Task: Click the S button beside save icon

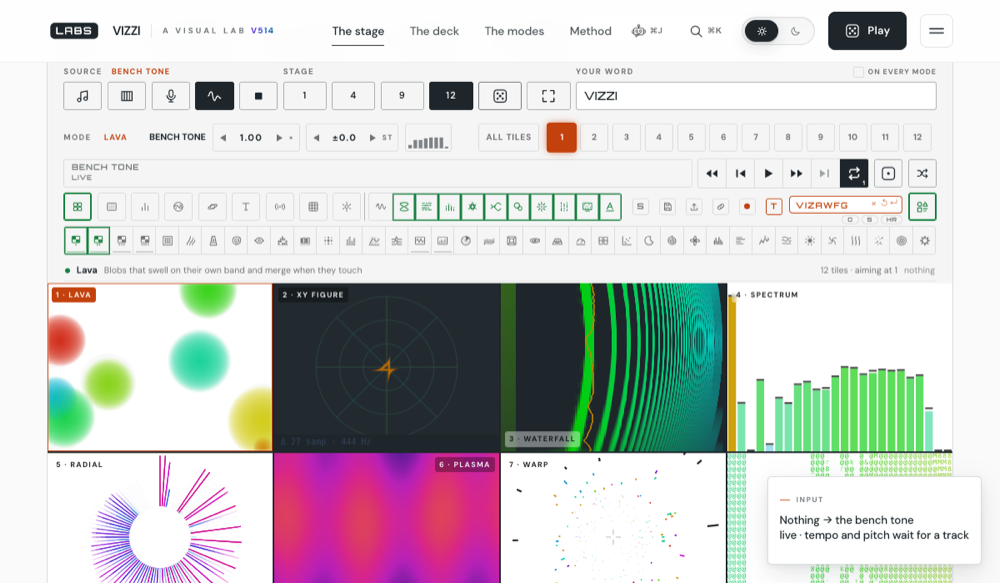Action: (640, 207)
